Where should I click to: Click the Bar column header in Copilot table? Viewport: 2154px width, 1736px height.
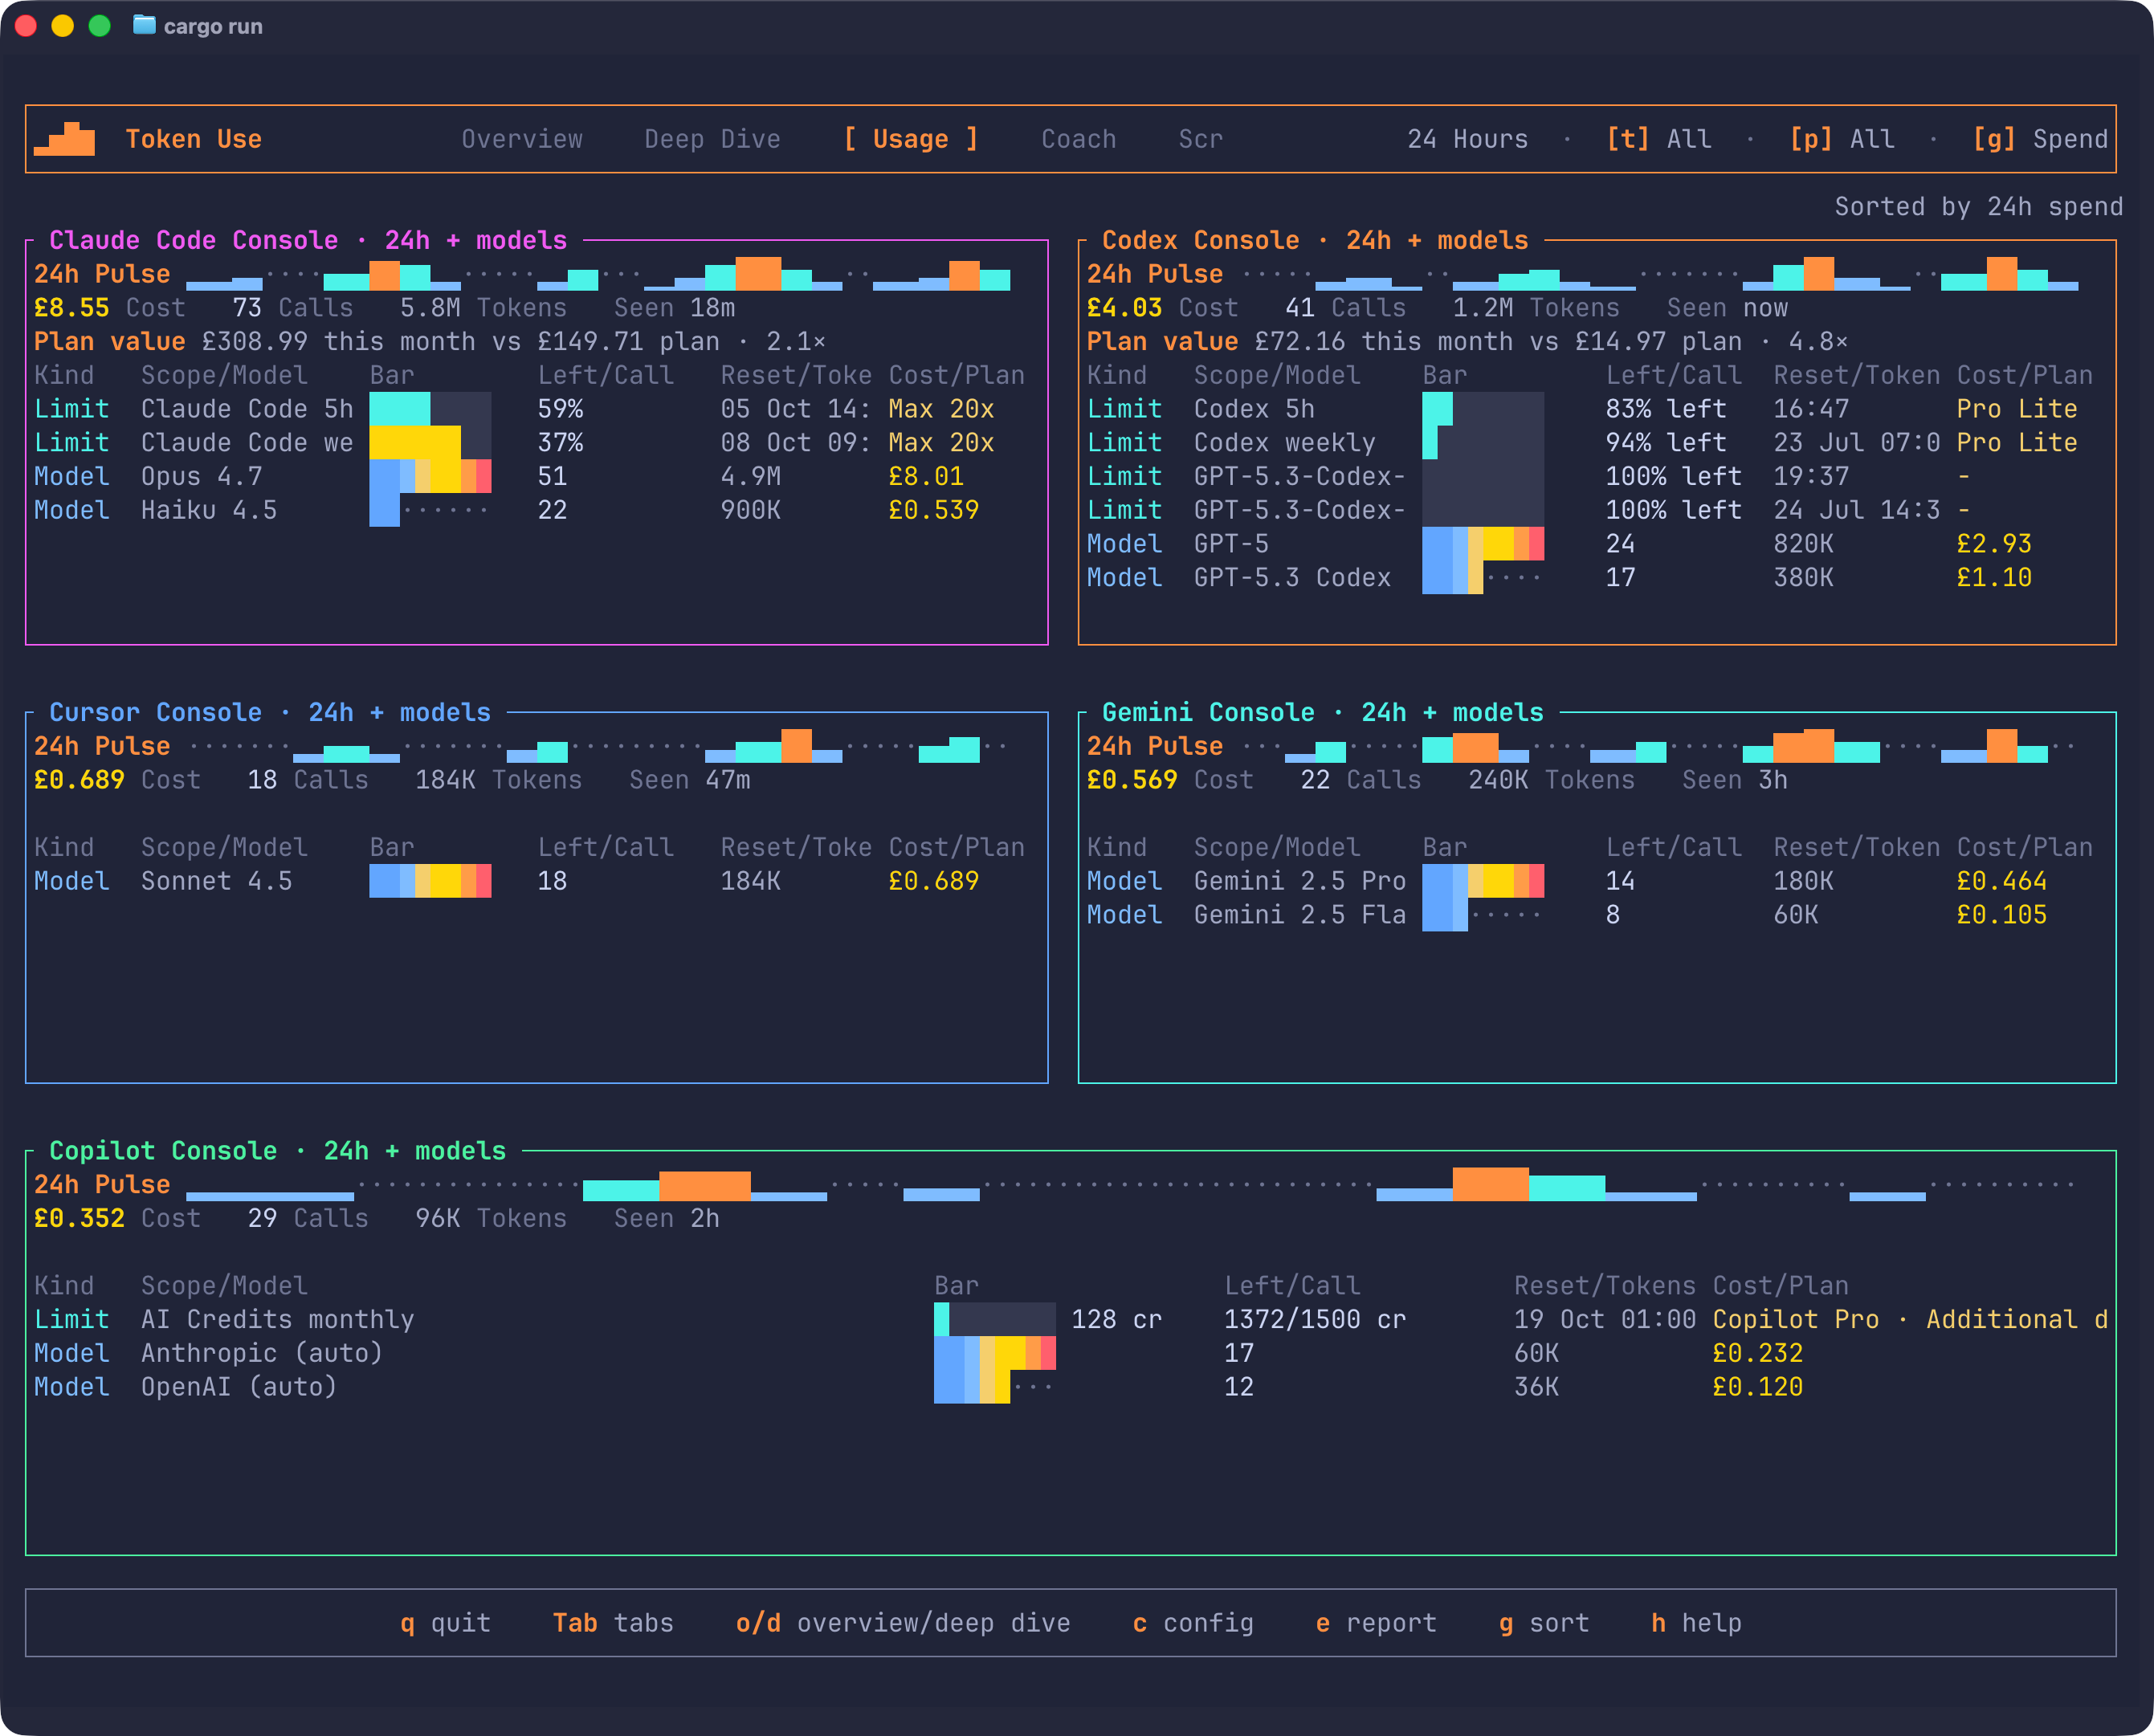point(956,1285)
